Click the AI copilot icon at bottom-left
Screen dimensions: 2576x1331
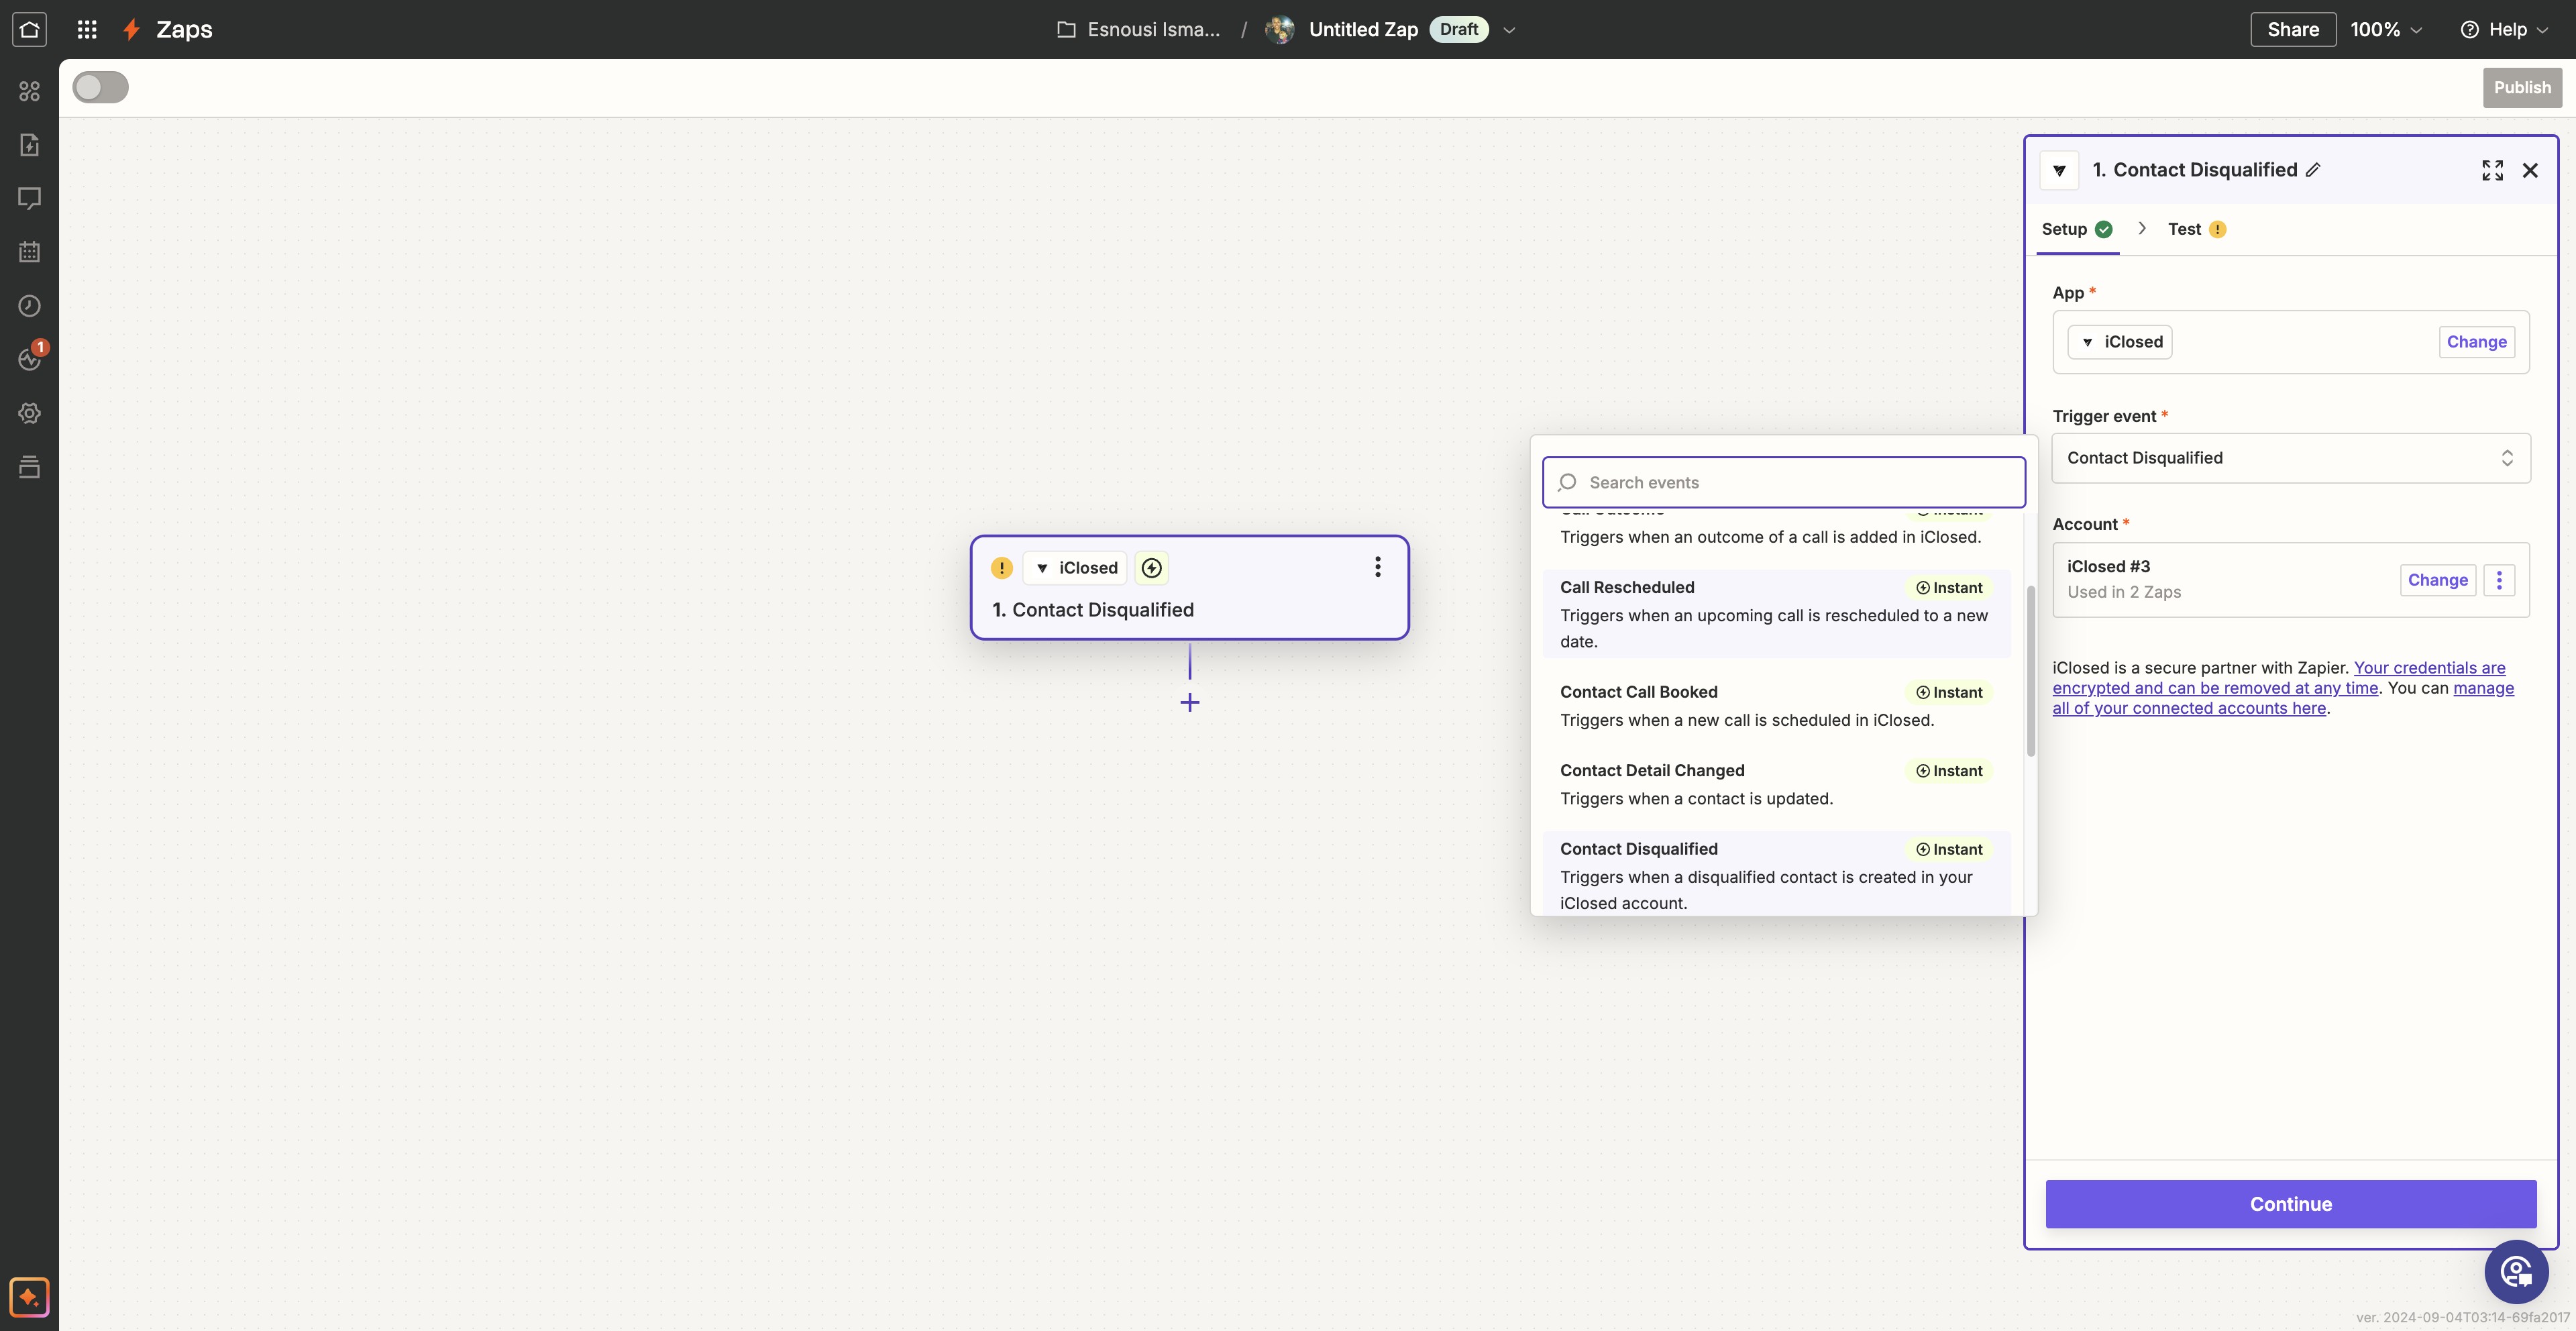click(29, 1297)
